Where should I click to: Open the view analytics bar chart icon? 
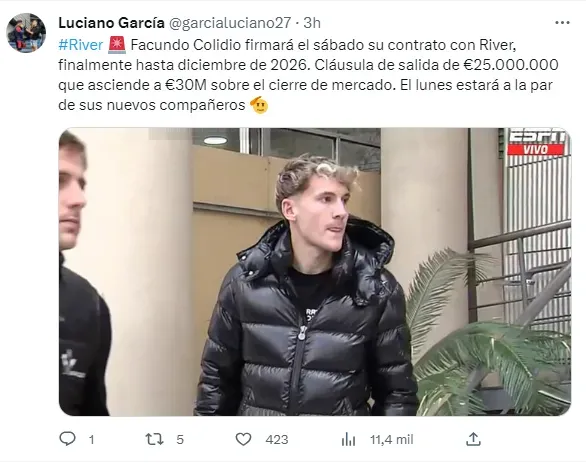click(x=348, y=439)
